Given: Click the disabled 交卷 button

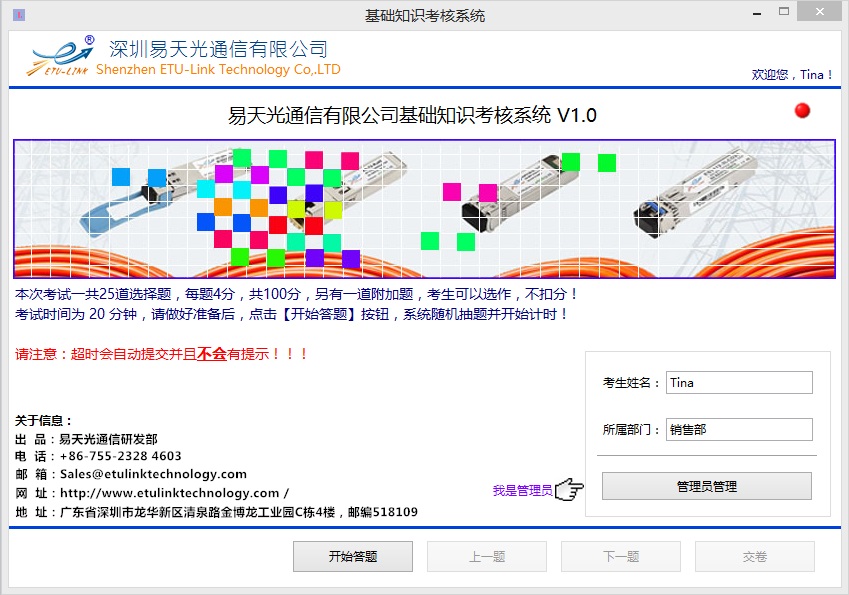Looking at the screenshot, I should [755, 556].
